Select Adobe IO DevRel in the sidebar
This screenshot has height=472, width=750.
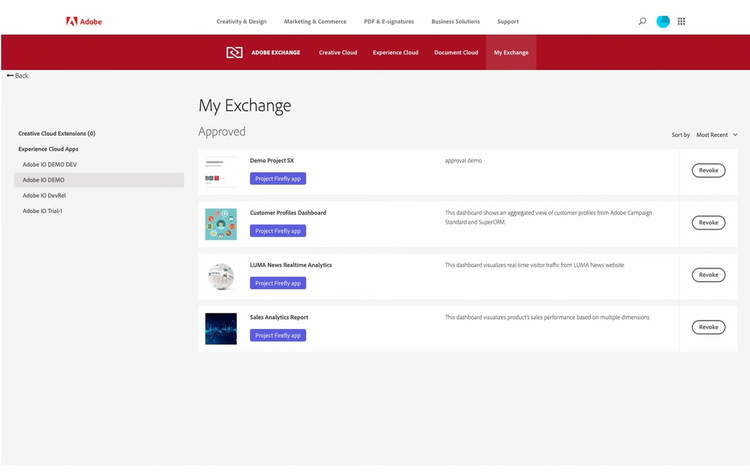[44, 196]
